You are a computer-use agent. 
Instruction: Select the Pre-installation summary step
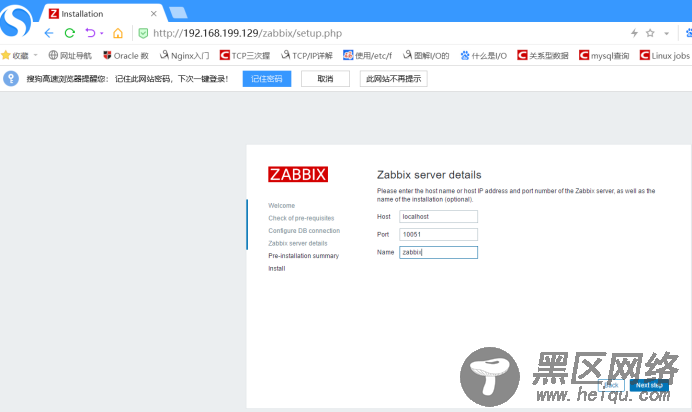(304, 256)
